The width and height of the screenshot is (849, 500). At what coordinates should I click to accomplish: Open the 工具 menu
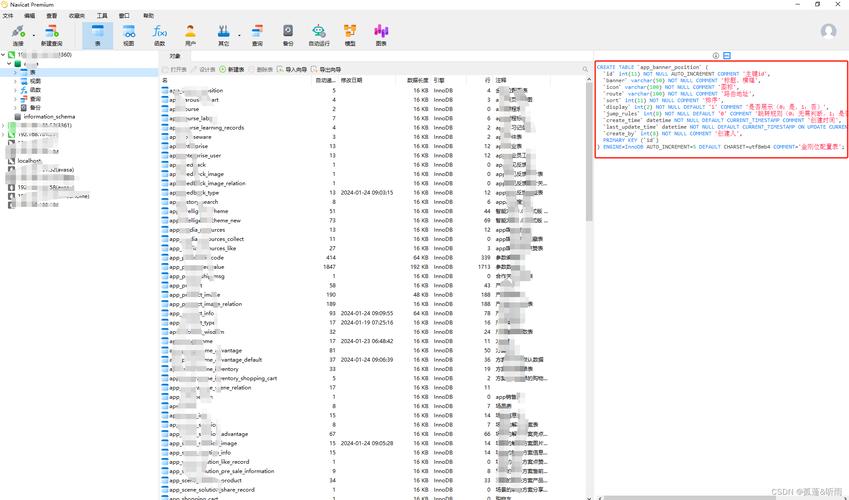point(102,16)
